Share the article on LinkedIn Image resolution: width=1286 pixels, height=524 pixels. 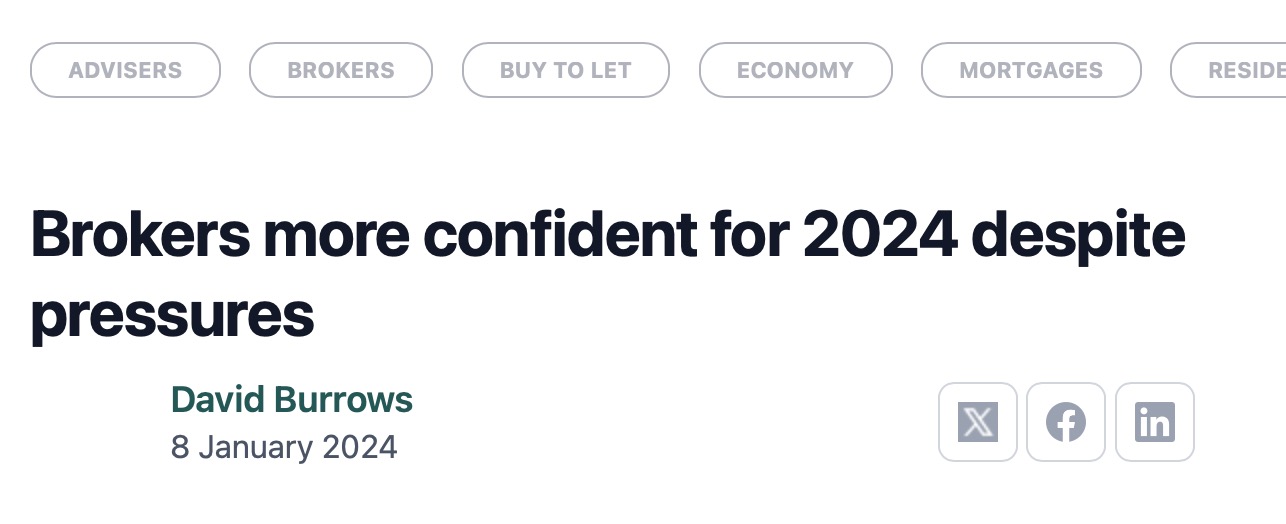[x=1154, y=422]
